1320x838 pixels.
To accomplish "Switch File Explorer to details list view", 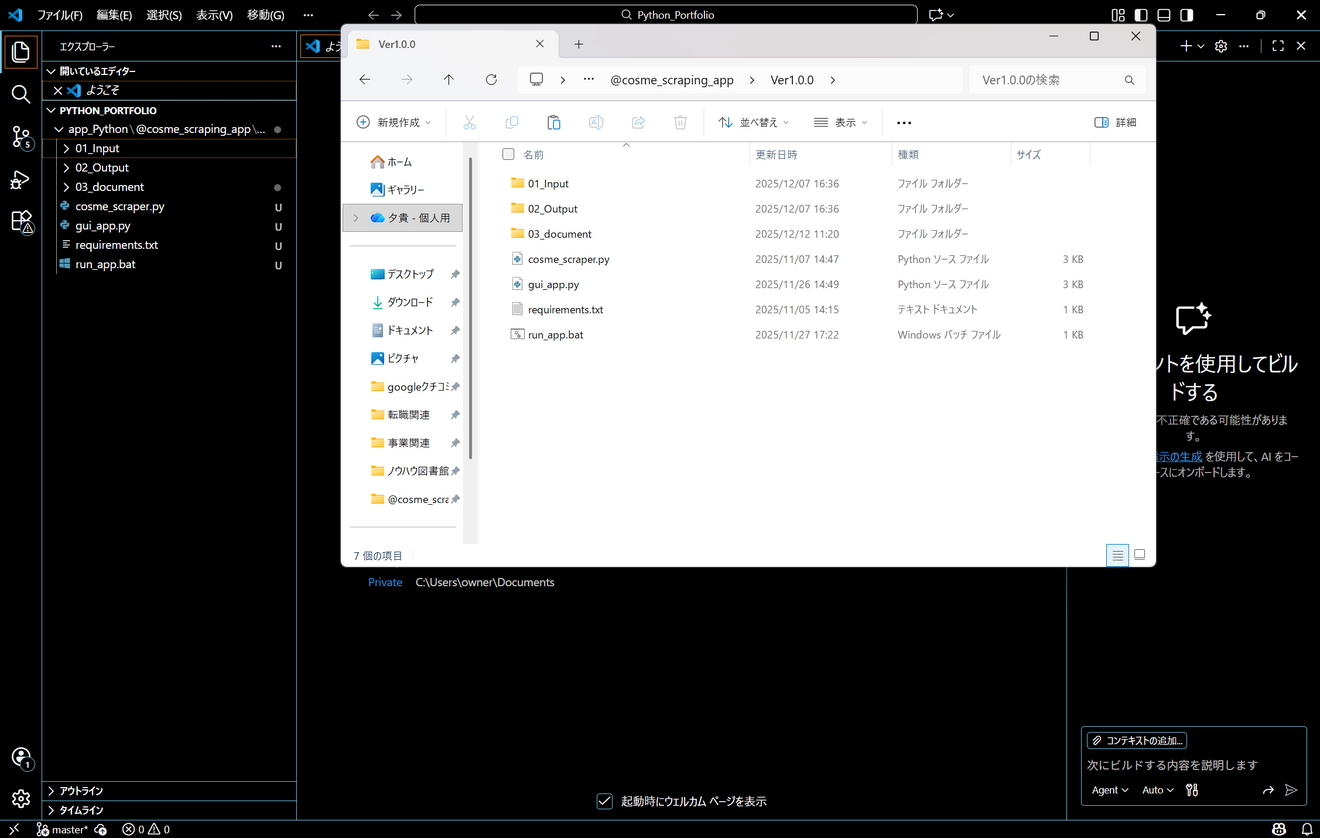I will [x=1118, y=555].
